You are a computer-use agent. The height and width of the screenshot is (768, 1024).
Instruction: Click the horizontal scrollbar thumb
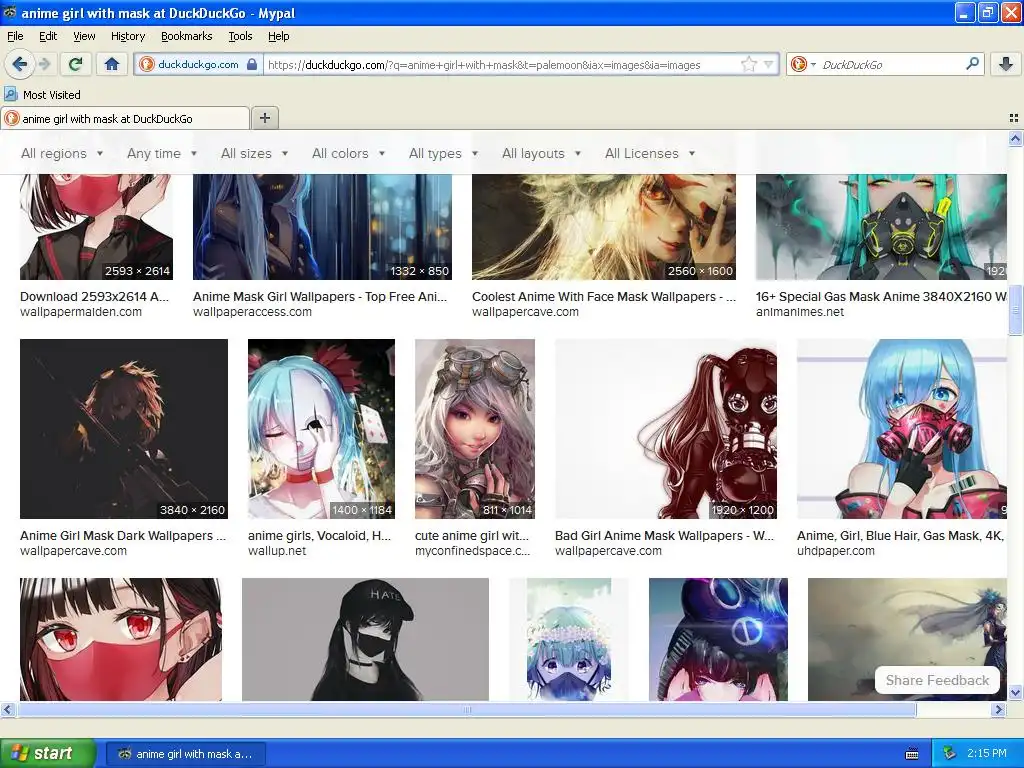467,709
